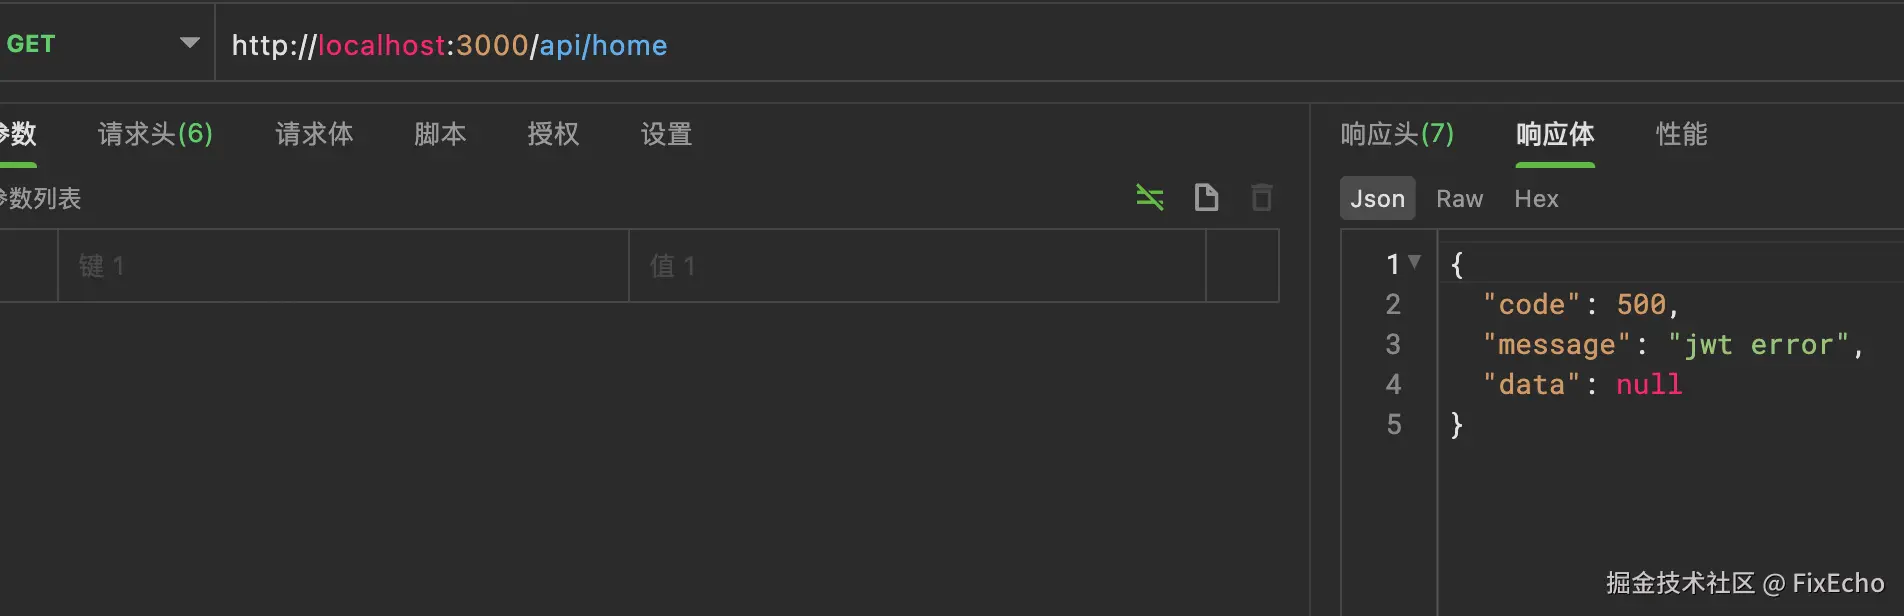Image resolution: width=1904 pixels, height=616 pixels.
Task: Select the Json view button
Action: click(x=1377, y=199)
